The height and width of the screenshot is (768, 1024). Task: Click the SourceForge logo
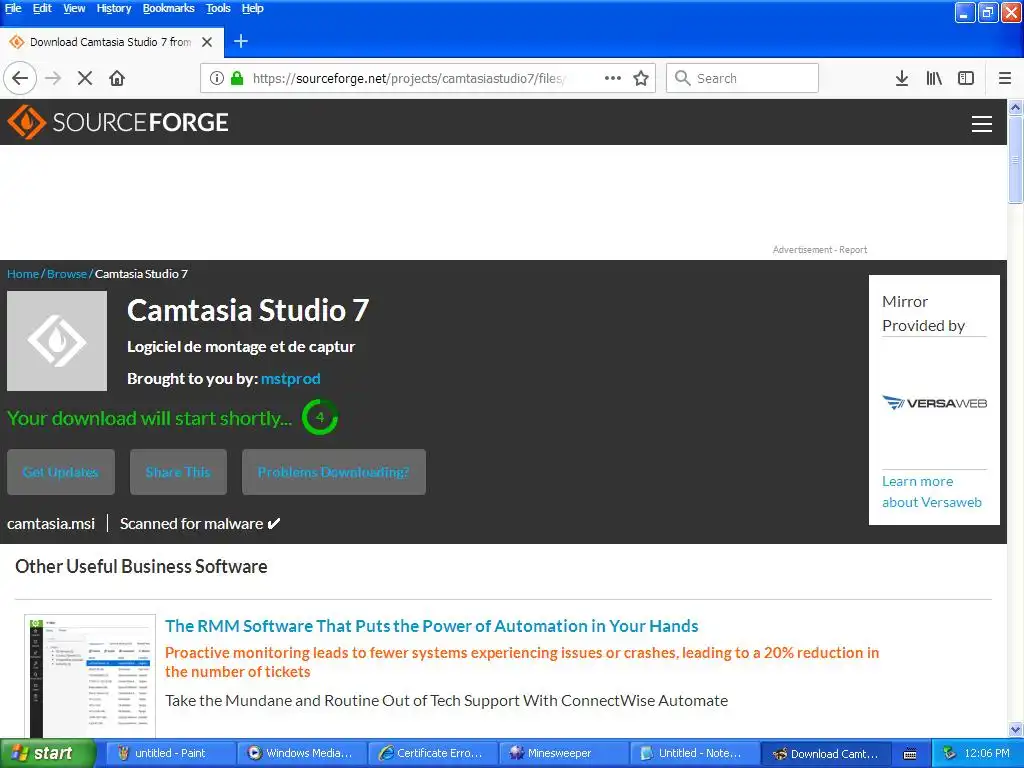pos(118,122)
